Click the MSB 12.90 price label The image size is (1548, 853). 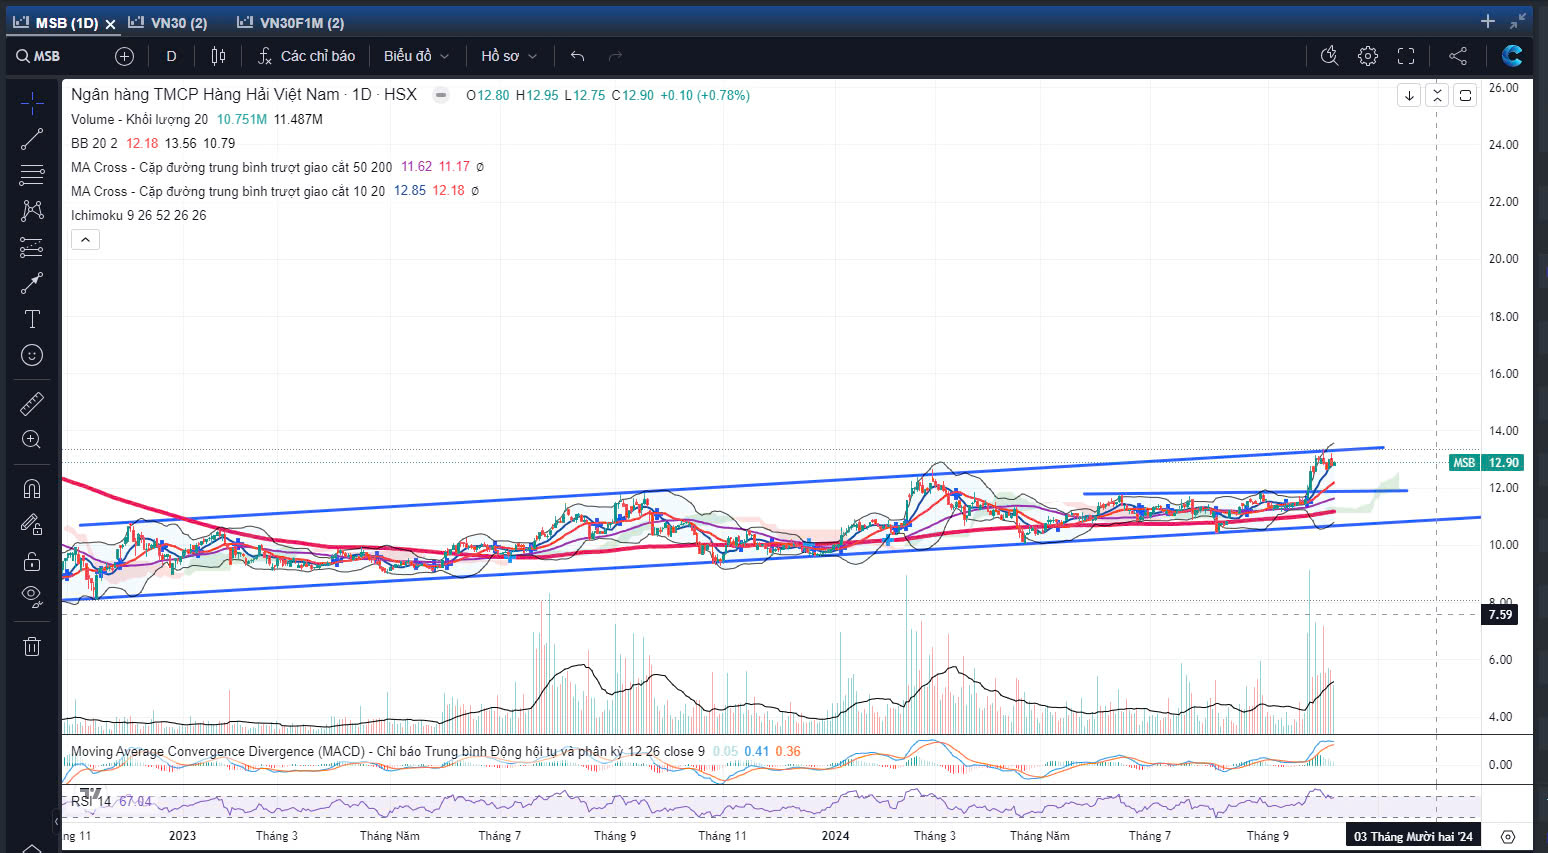pos(1485,462)
